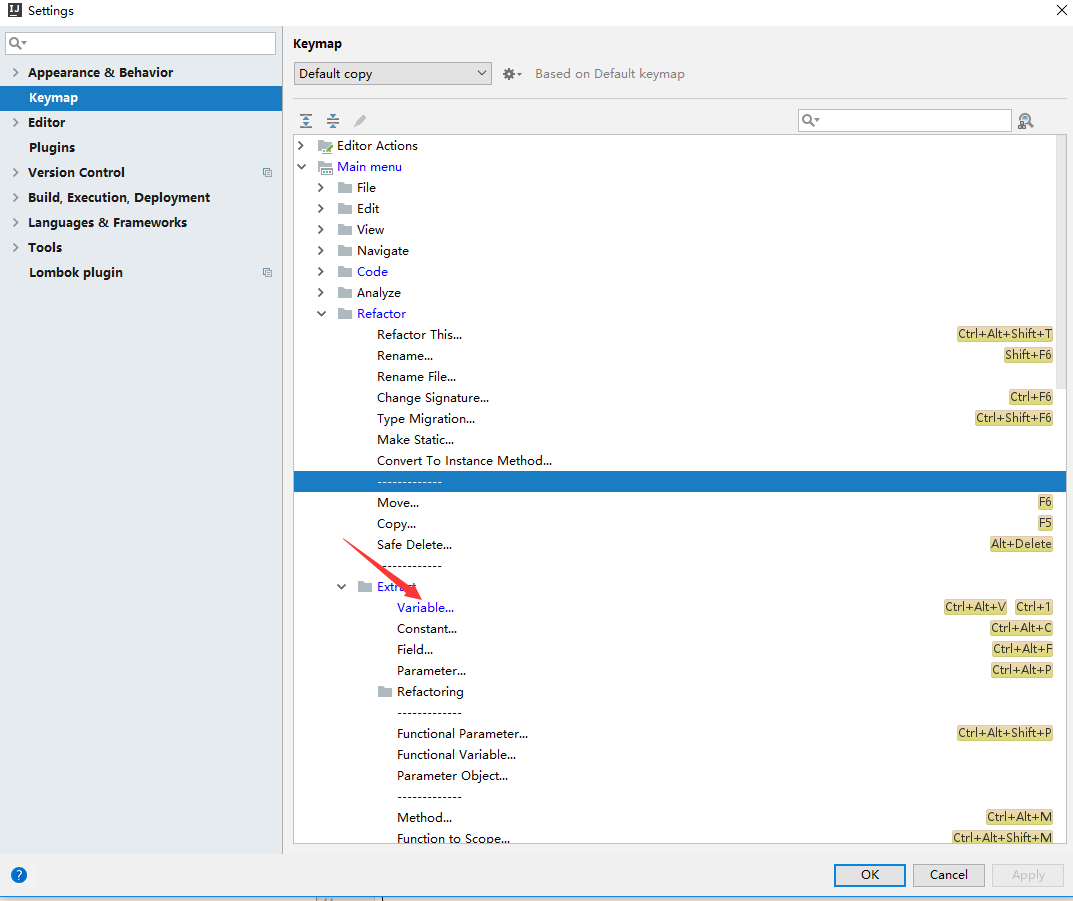
Task: Open the Default copy keymap dropdown
Action: point(393,74)
